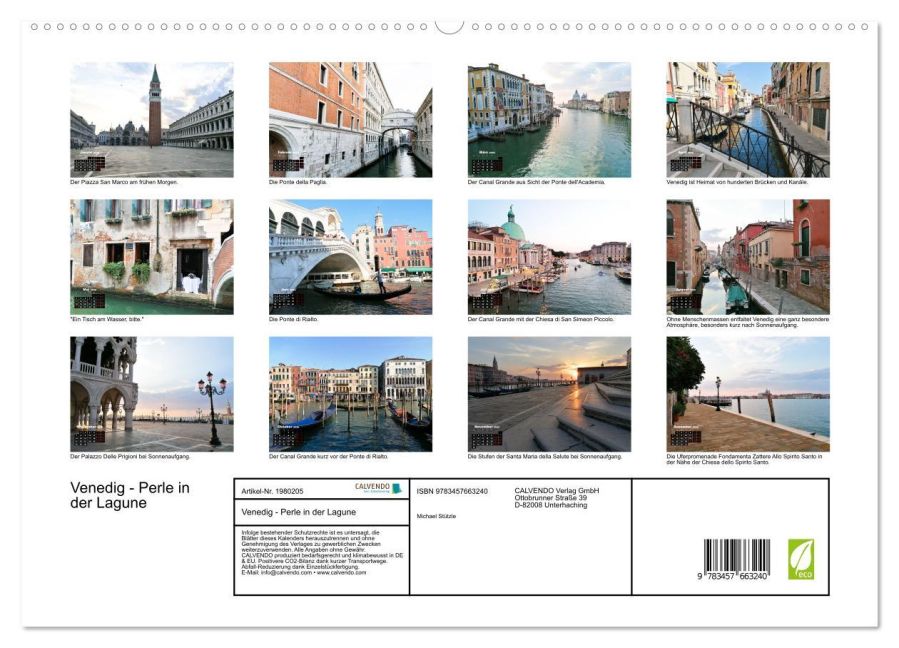
Task: Click the green eco leaf logo
Action: click(800, 559)
